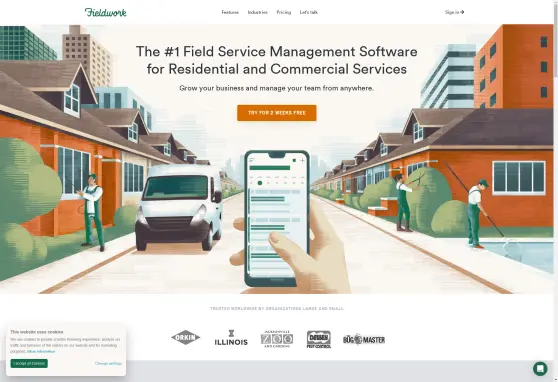Click the Jacksonville Zoo logo
The width and height of the screenshot is (558, 382).
277,339
